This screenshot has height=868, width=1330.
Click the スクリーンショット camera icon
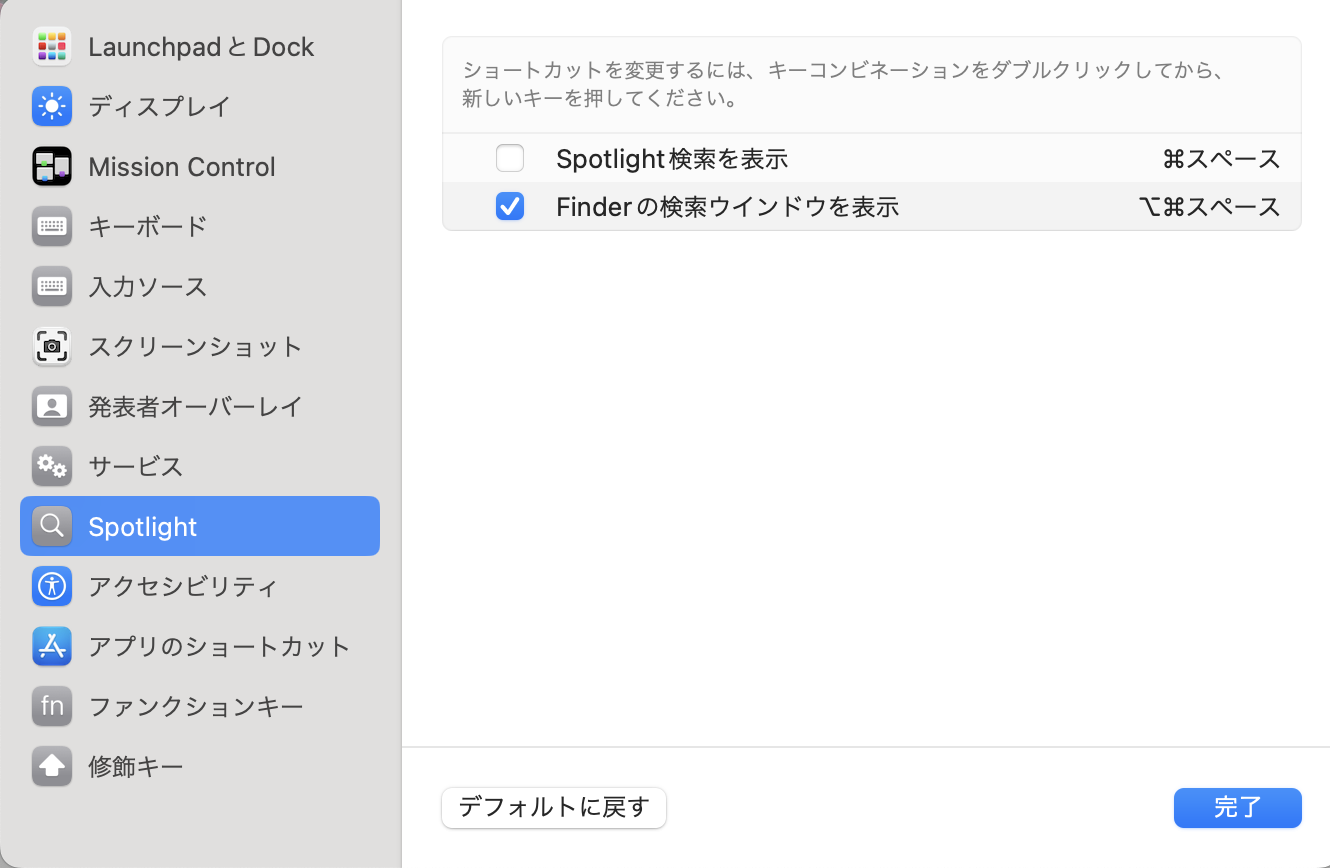51,346
